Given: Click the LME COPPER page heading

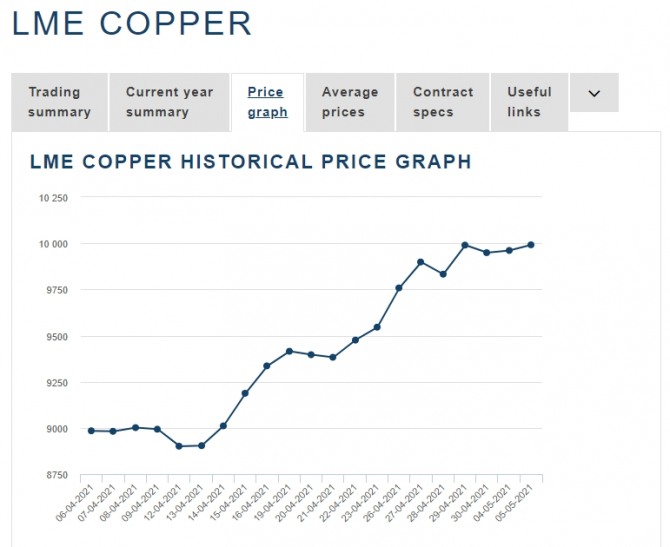Looking at the screenshot, I should 132,24.
